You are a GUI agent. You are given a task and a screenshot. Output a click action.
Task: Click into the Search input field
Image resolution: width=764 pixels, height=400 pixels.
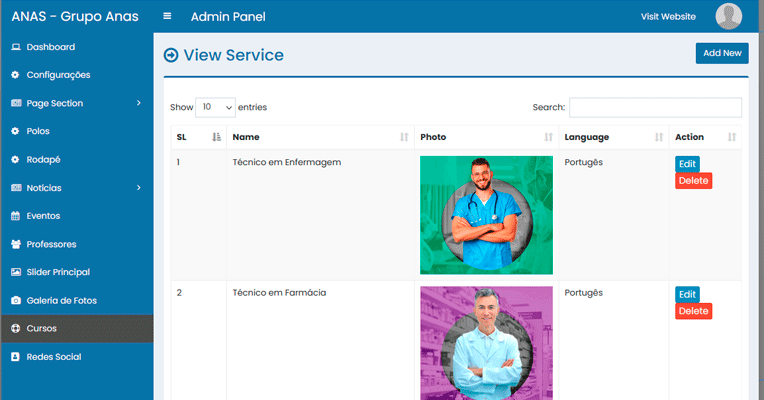tap(655, 107)
